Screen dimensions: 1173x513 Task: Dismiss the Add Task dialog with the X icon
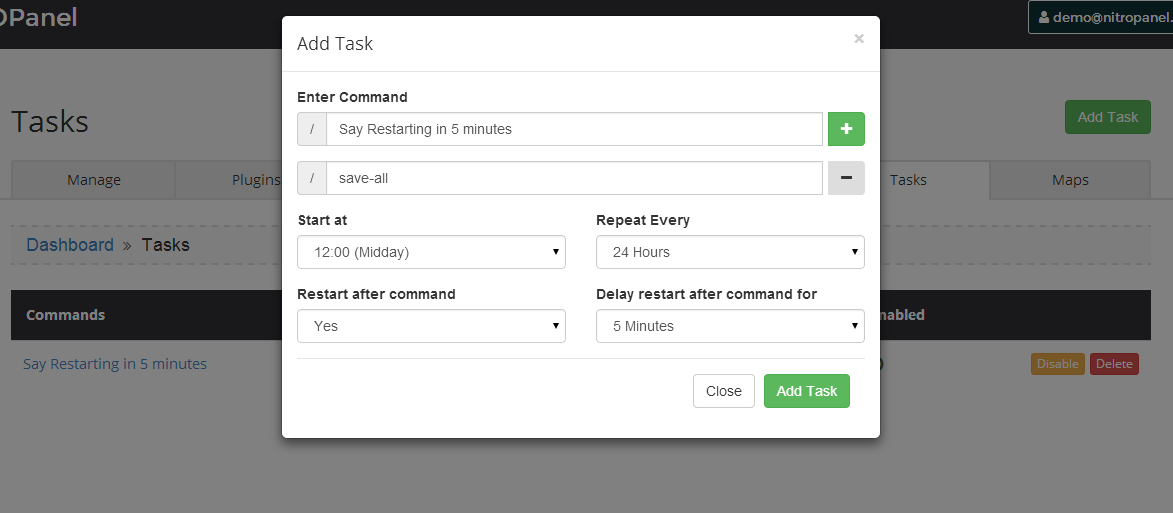pos(859,38)
